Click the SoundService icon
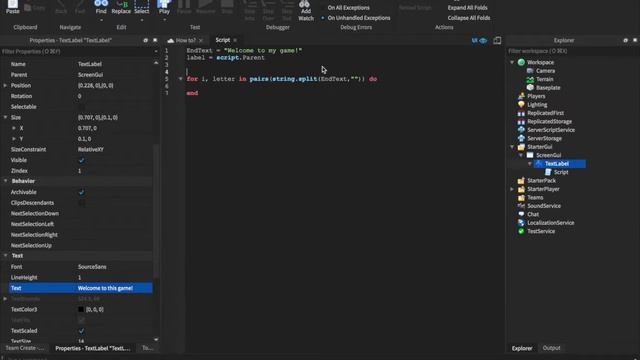 click(521, 206)
